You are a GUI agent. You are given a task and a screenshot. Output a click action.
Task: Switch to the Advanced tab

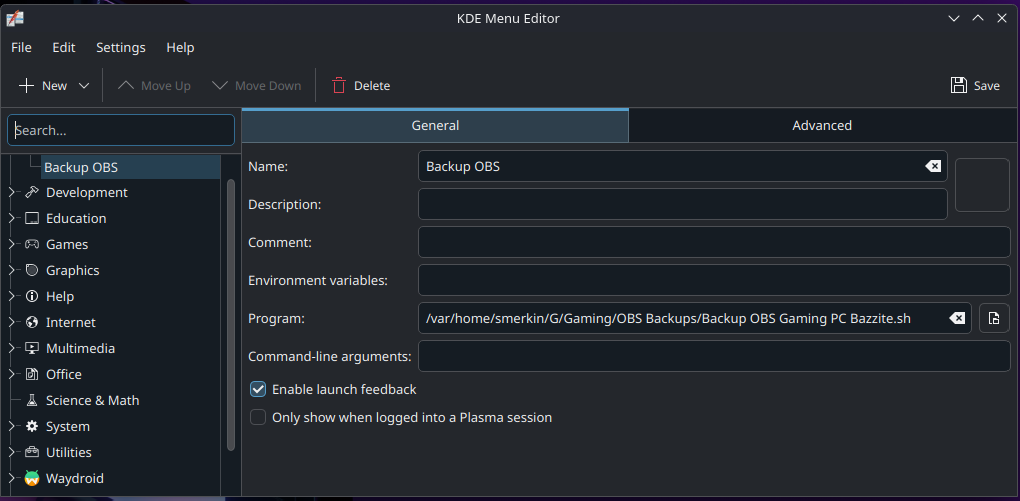(x=822, y=125)
